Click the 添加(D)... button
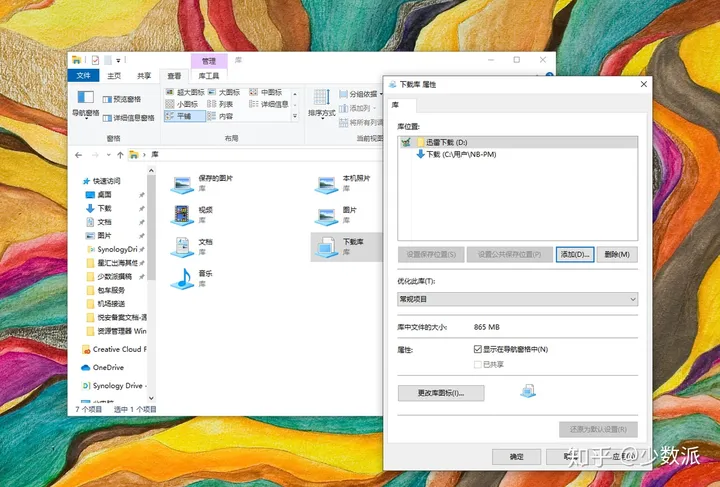Screen dimensions: 720x487 point(575,255)
